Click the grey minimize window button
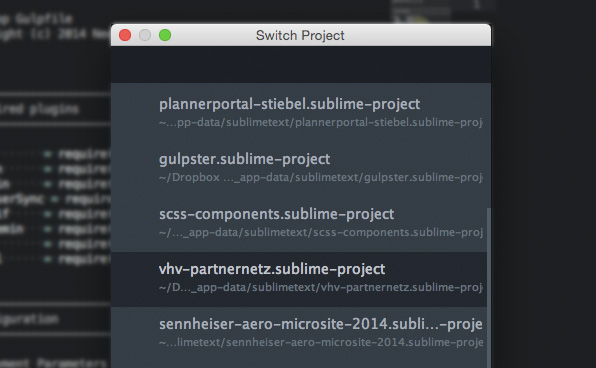 click(145, 35)
